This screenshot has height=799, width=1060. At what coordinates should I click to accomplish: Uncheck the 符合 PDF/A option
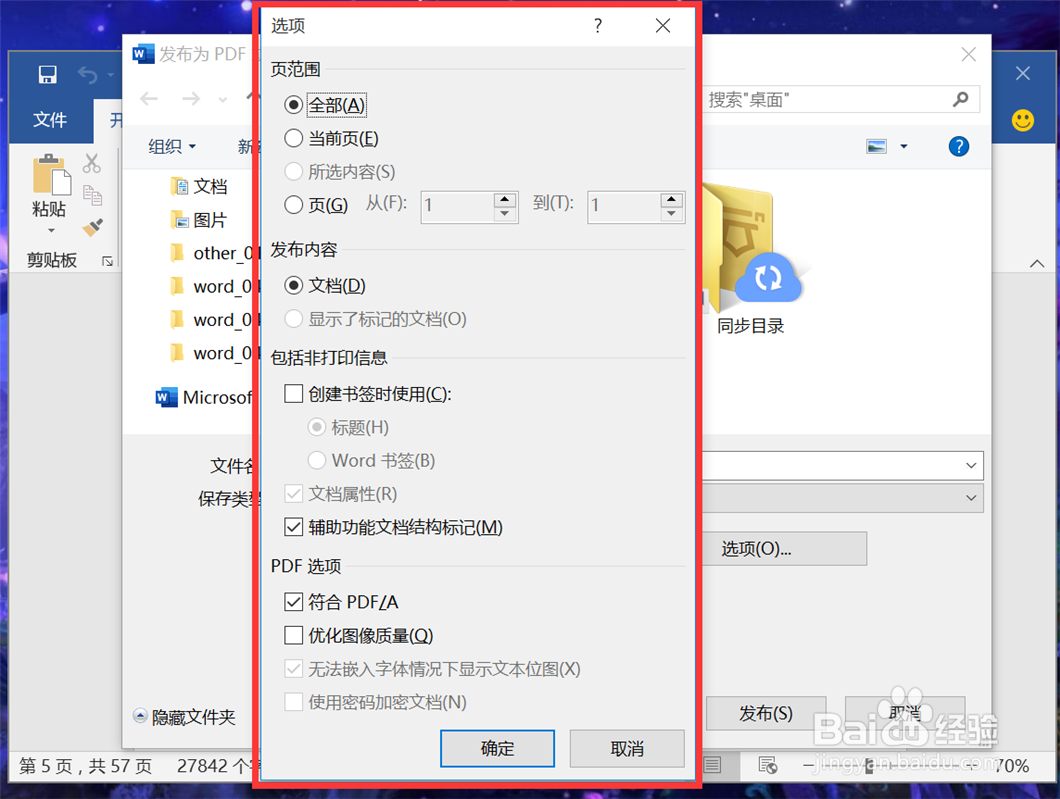[x=294, y=602]
